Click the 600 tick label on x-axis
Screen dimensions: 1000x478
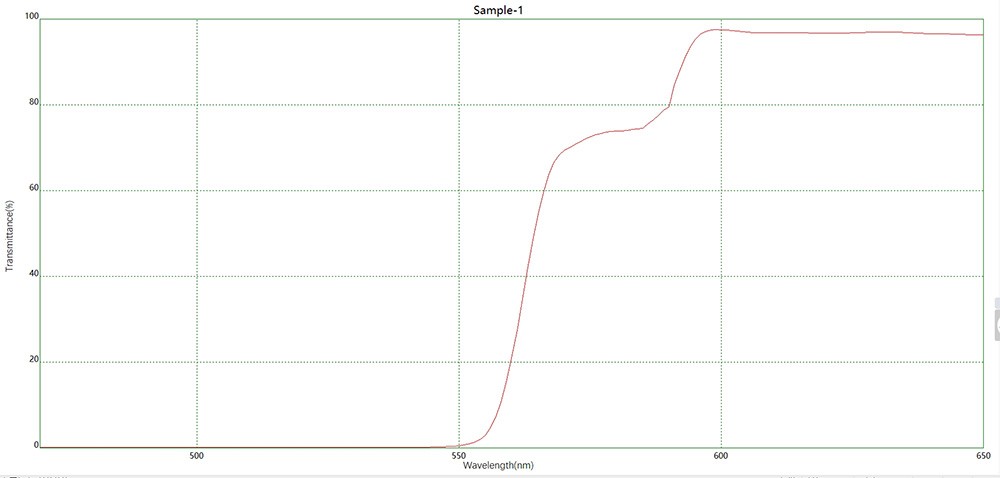tap(720, 456)
